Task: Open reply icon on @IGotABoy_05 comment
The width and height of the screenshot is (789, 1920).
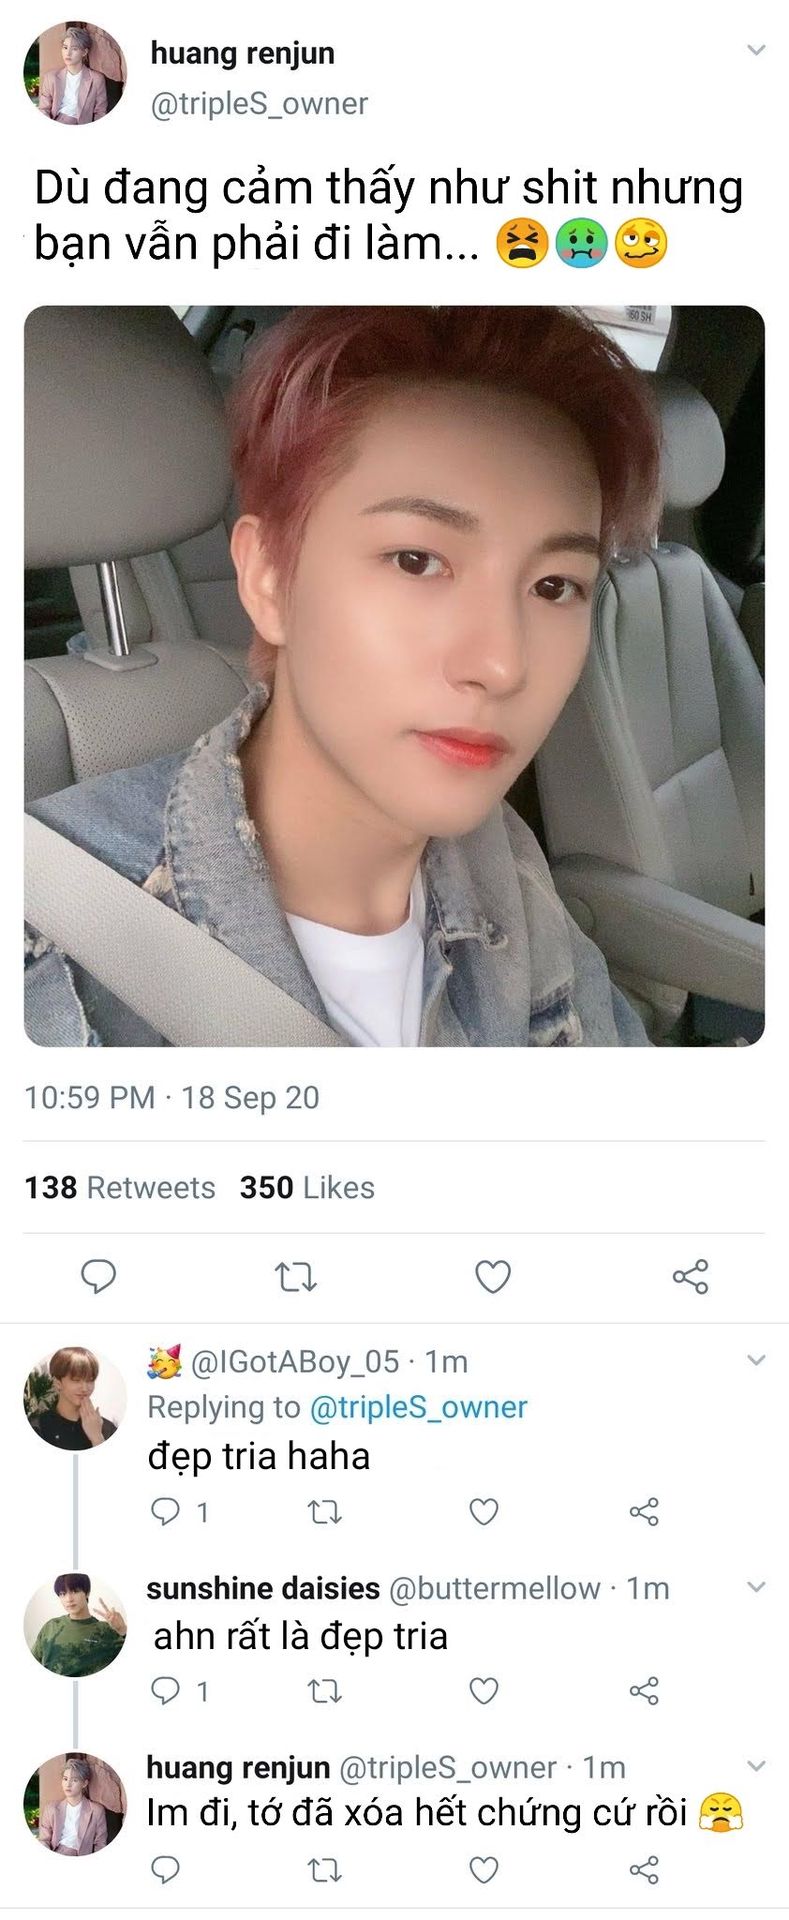Action: coord(164,1511)
